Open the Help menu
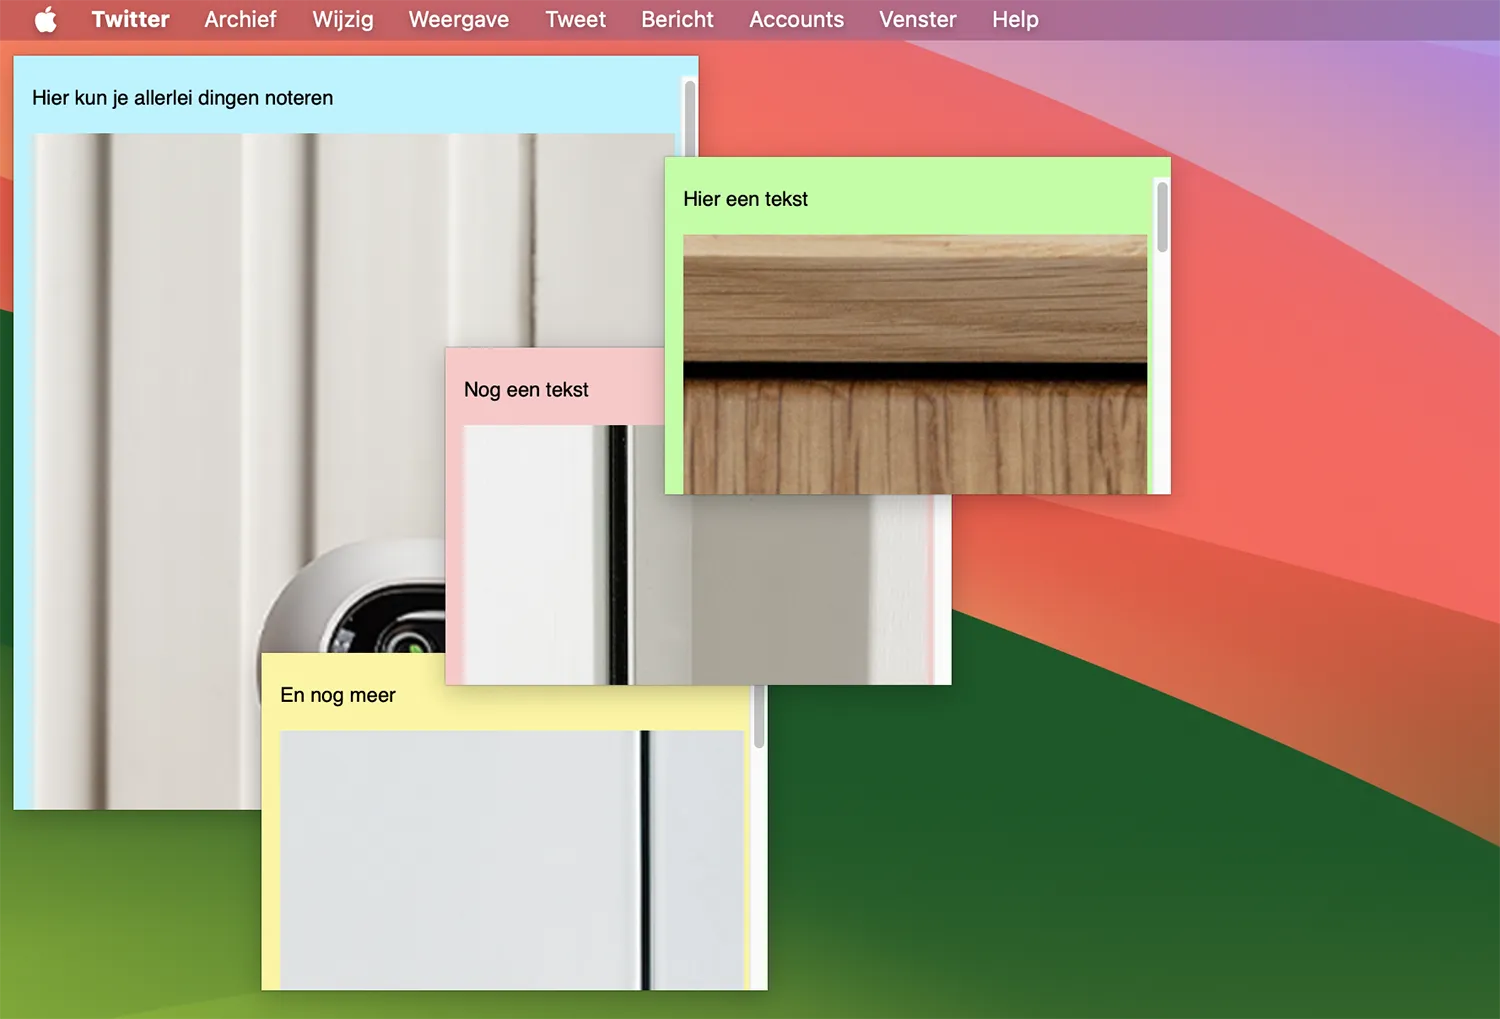 (x=1015, y=20)
